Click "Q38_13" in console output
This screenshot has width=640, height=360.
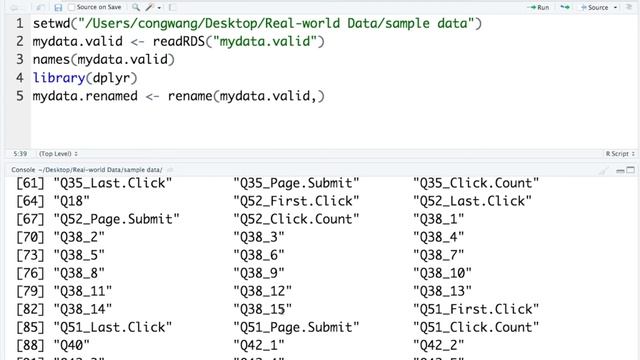pyautogui.click(x=442, y=291)
